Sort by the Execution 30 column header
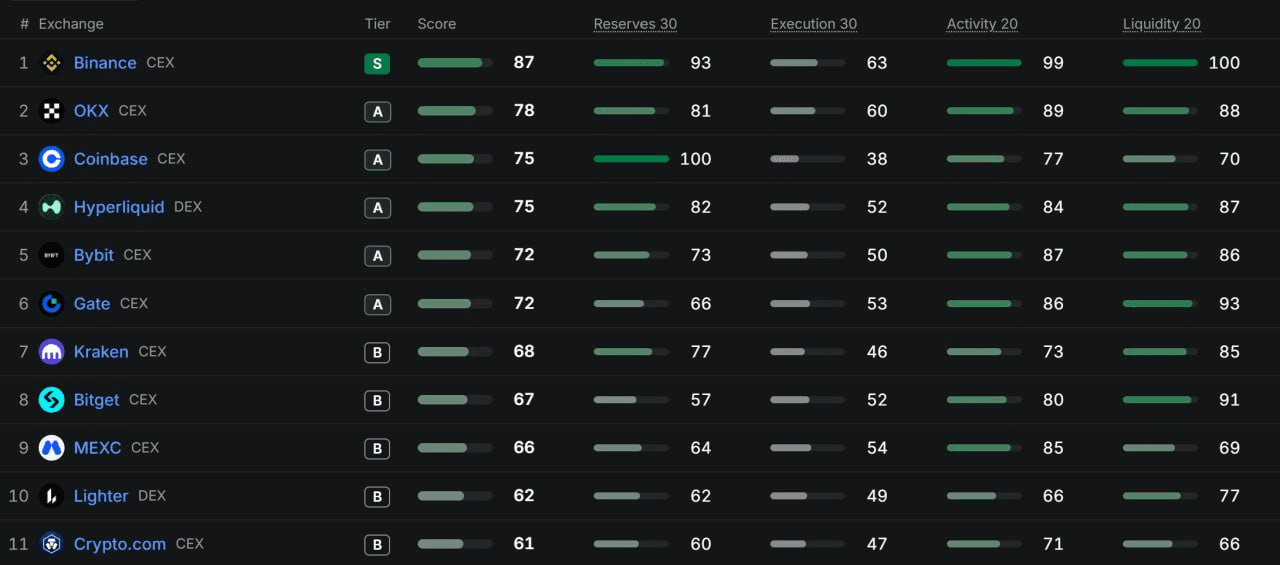The image size is (1280, 565). click(814, 24)
